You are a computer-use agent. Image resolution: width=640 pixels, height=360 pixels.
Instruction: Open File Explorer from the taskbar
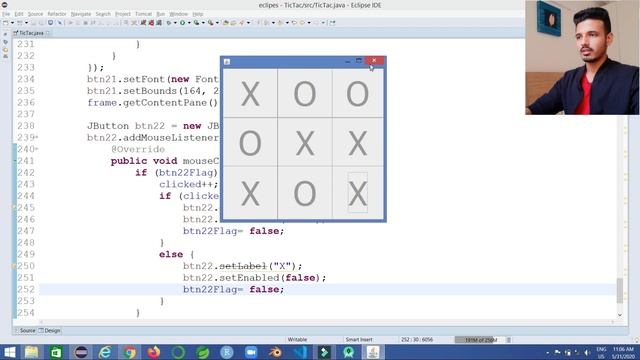coord(31,352)
